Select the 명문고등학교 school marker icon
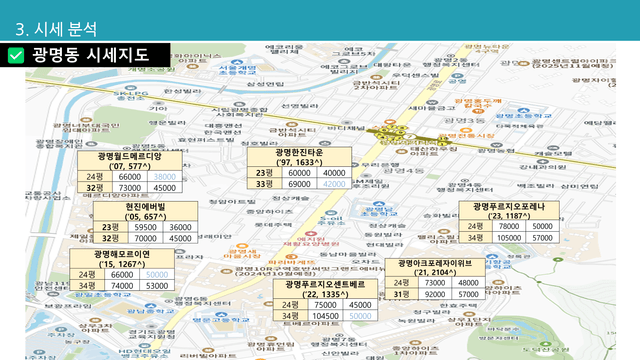The image size is (640, 360). [x=221, y=315]
